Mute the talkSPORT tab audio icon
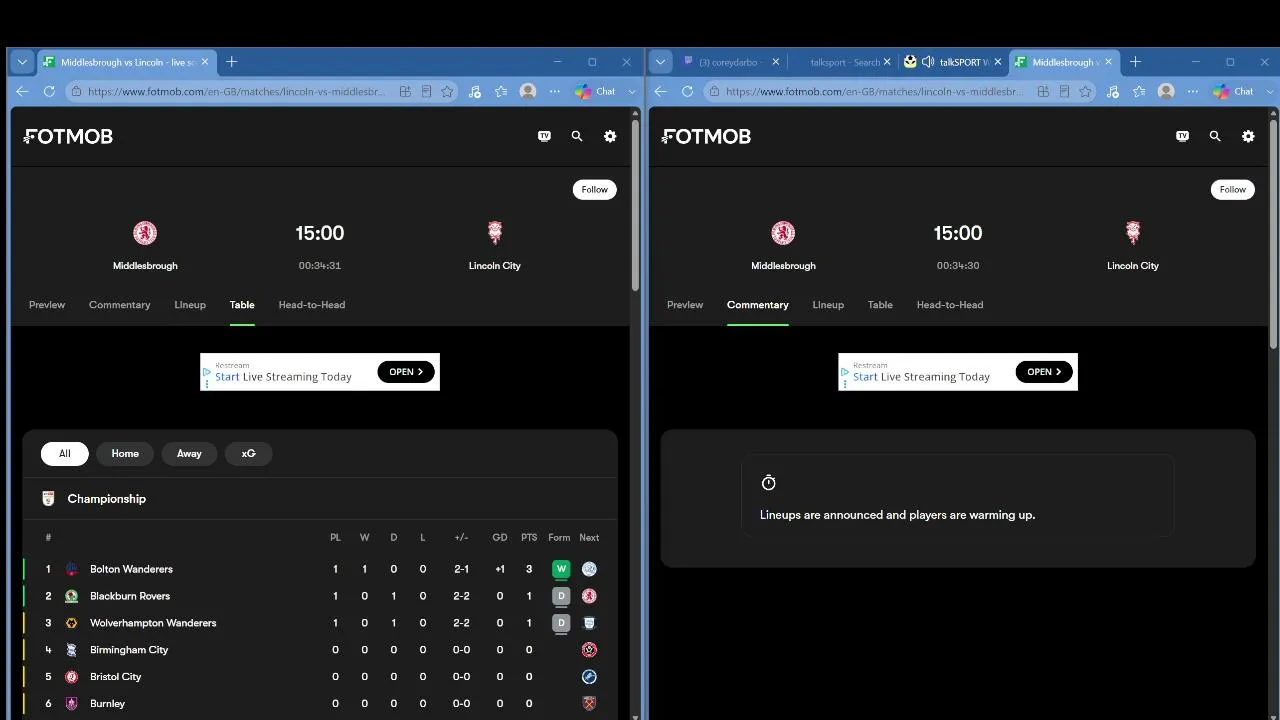The image size is (1280, 720). [x=928, y=62]
